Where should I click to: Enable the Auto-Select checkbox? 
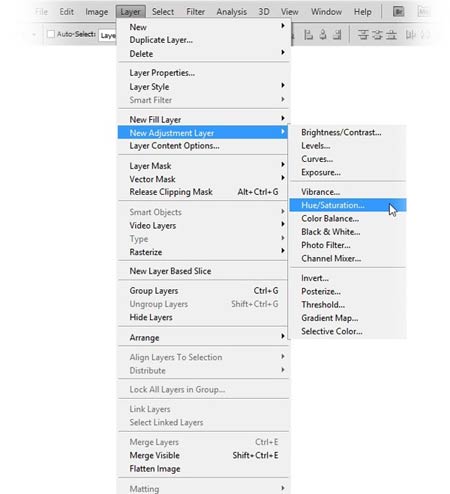51,34
